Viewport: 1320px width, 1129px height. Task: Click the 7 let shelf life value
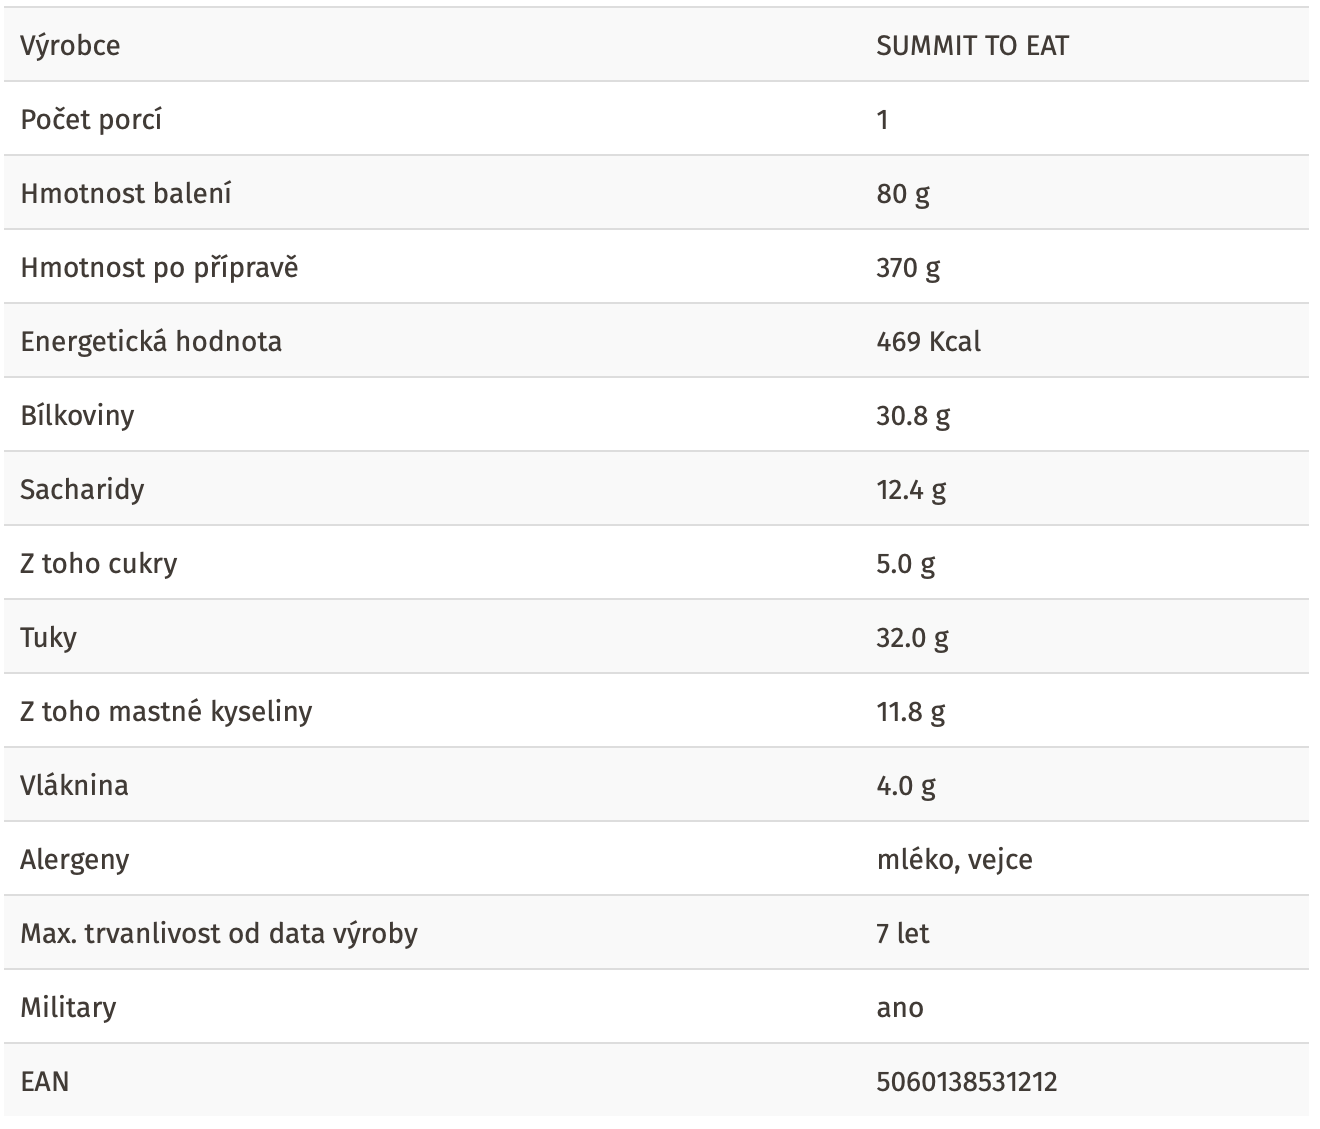tap(902, 934)
